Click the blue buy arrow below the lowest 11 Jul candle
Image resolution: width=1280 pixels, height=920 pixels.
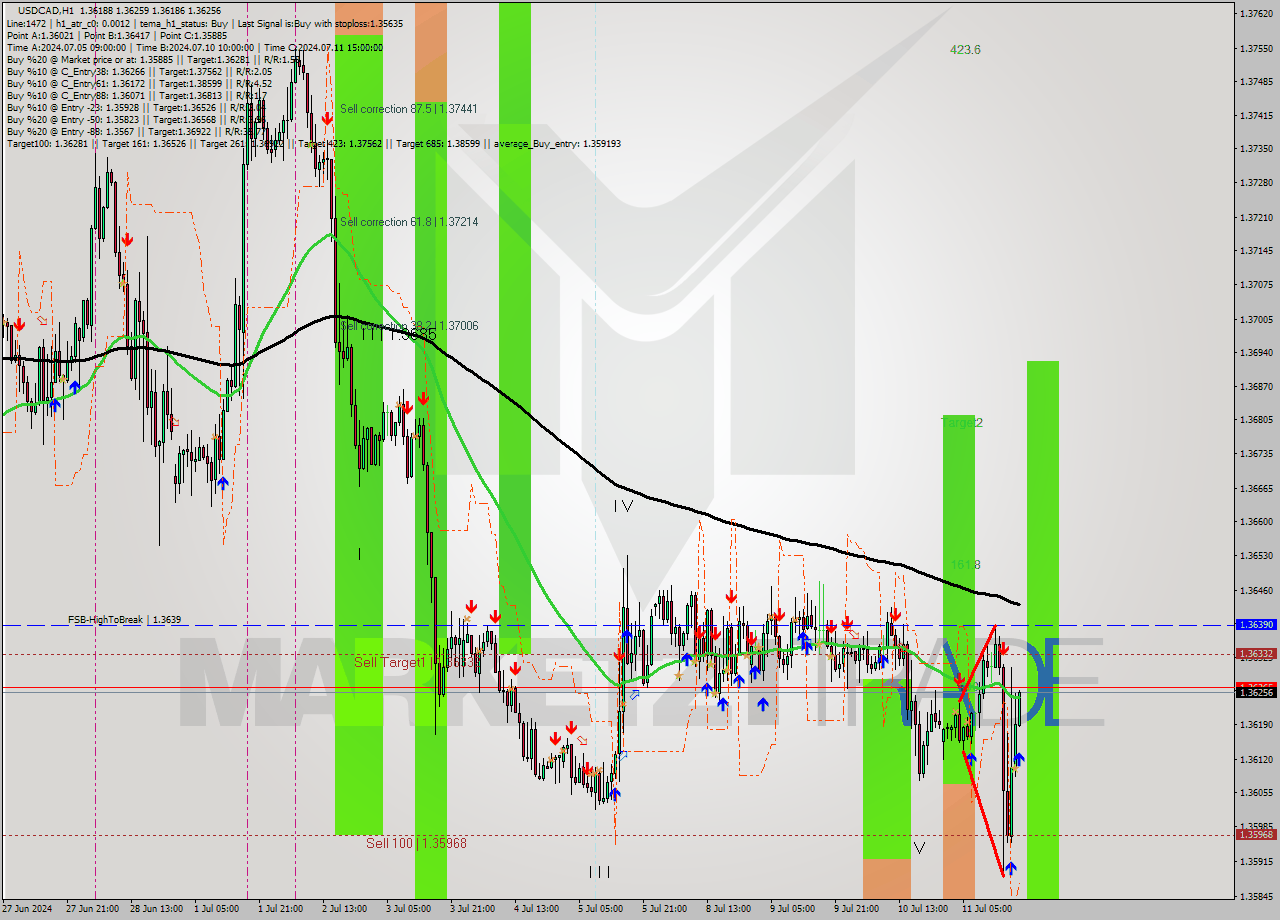point(1010,868)
